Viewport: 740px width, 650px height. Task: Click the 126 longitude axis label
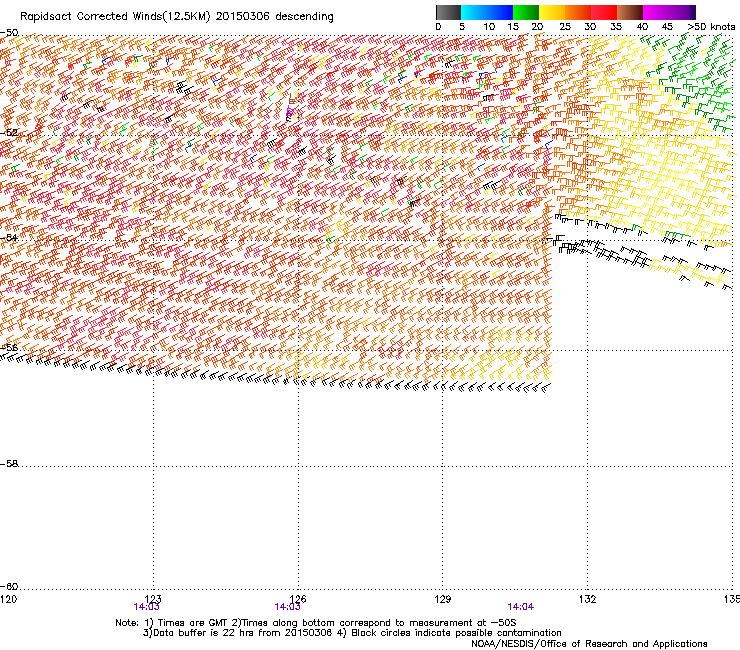coord(298,599)
